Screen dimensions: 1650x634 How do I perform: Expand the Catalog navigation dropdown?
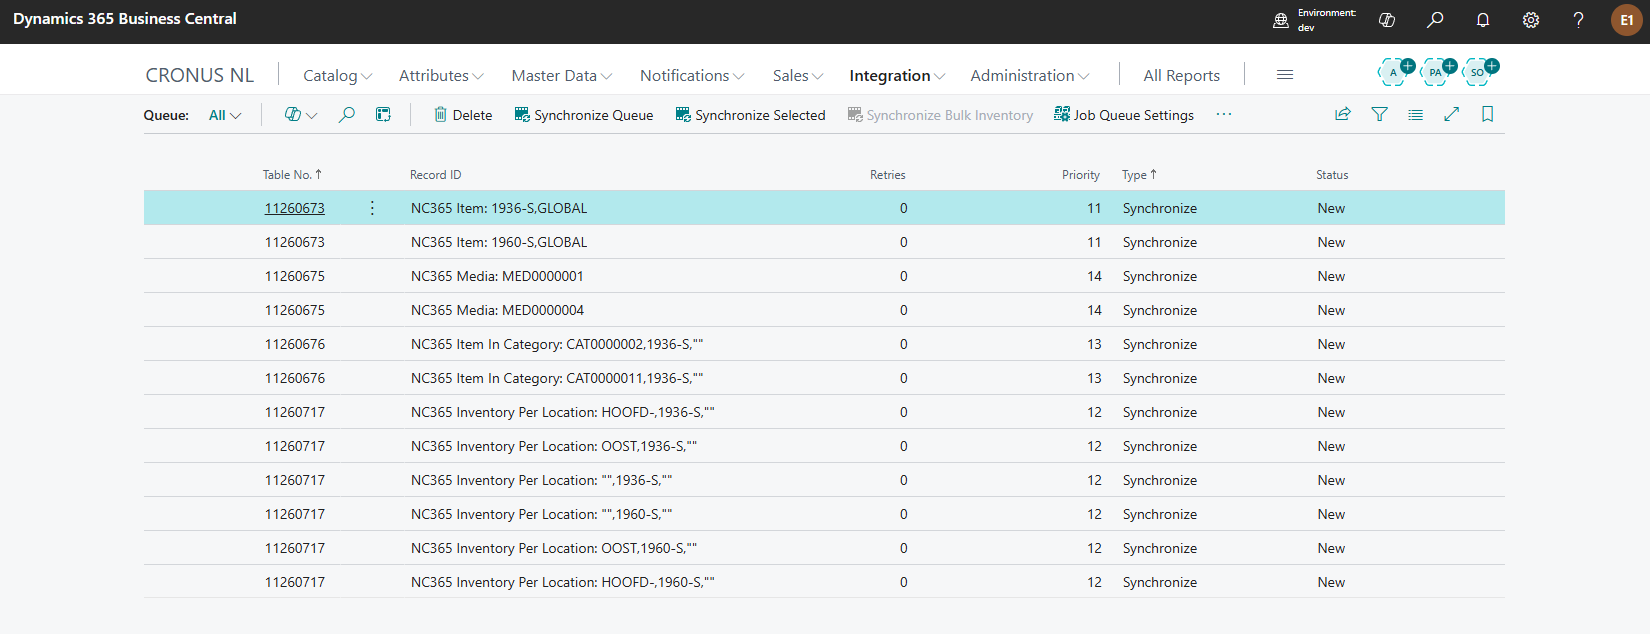click(x=337, y=76)
